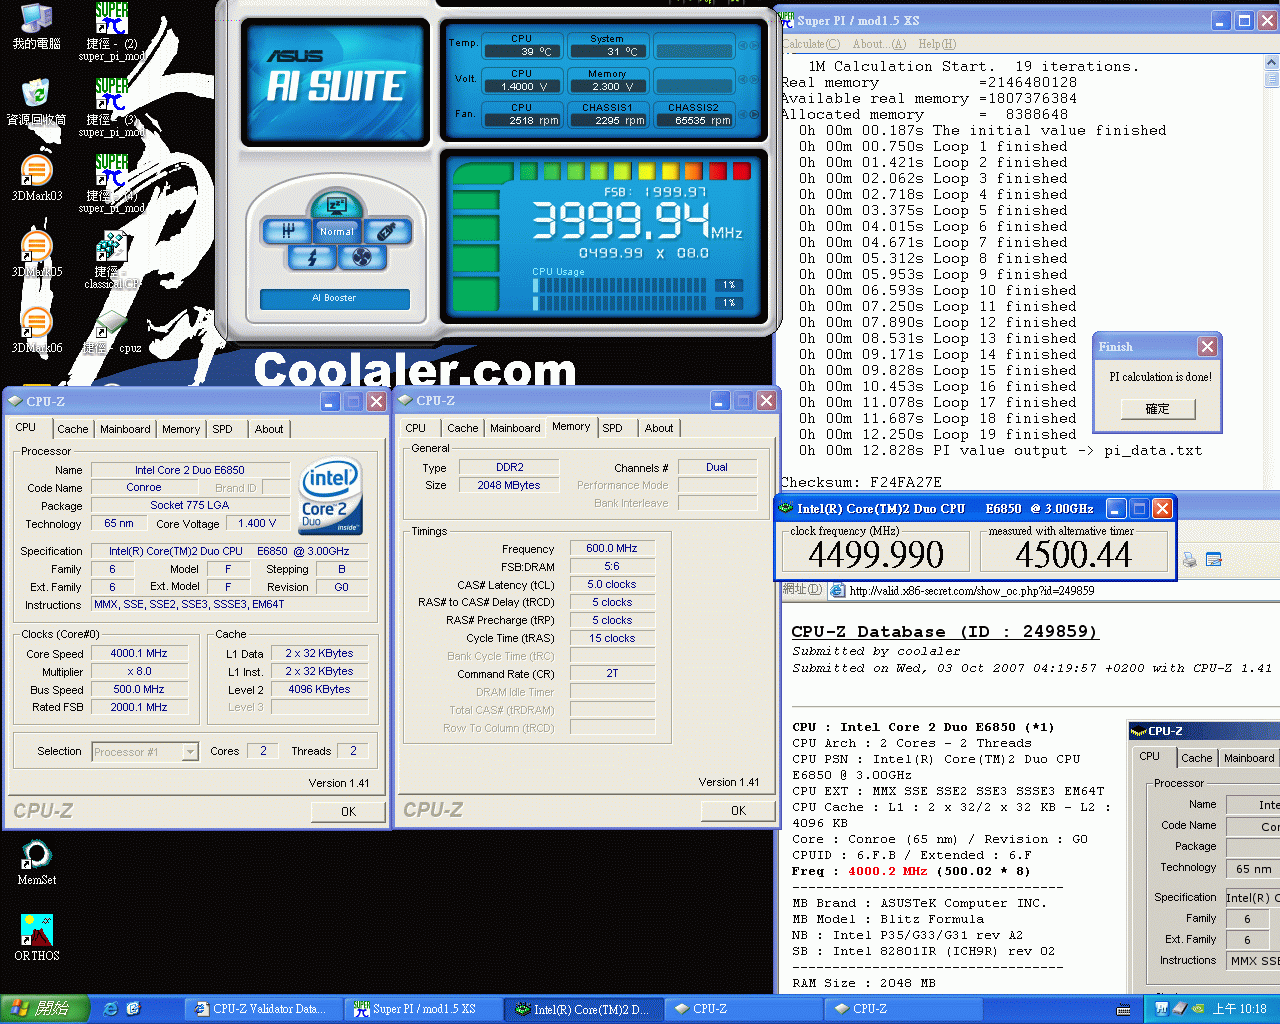Launch the 3DMark06 desktop shortcut

(x=36, y=330)
